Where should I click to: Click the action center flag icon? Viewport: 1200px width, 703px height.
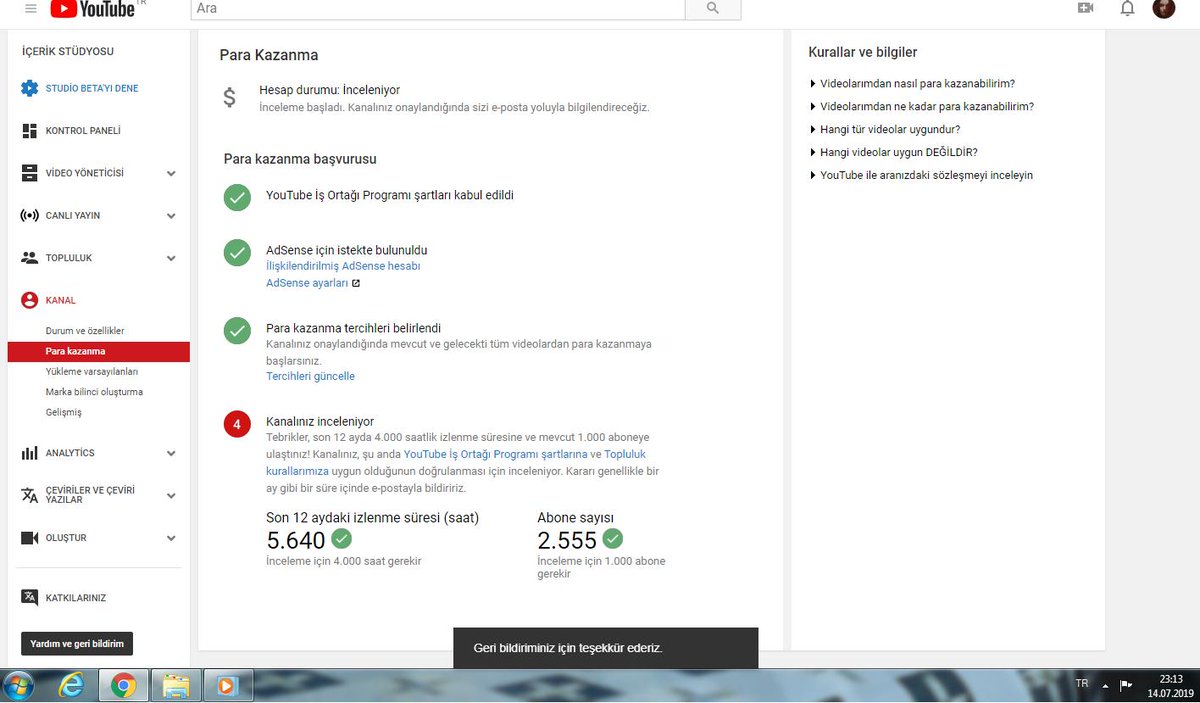[1126, 685]
